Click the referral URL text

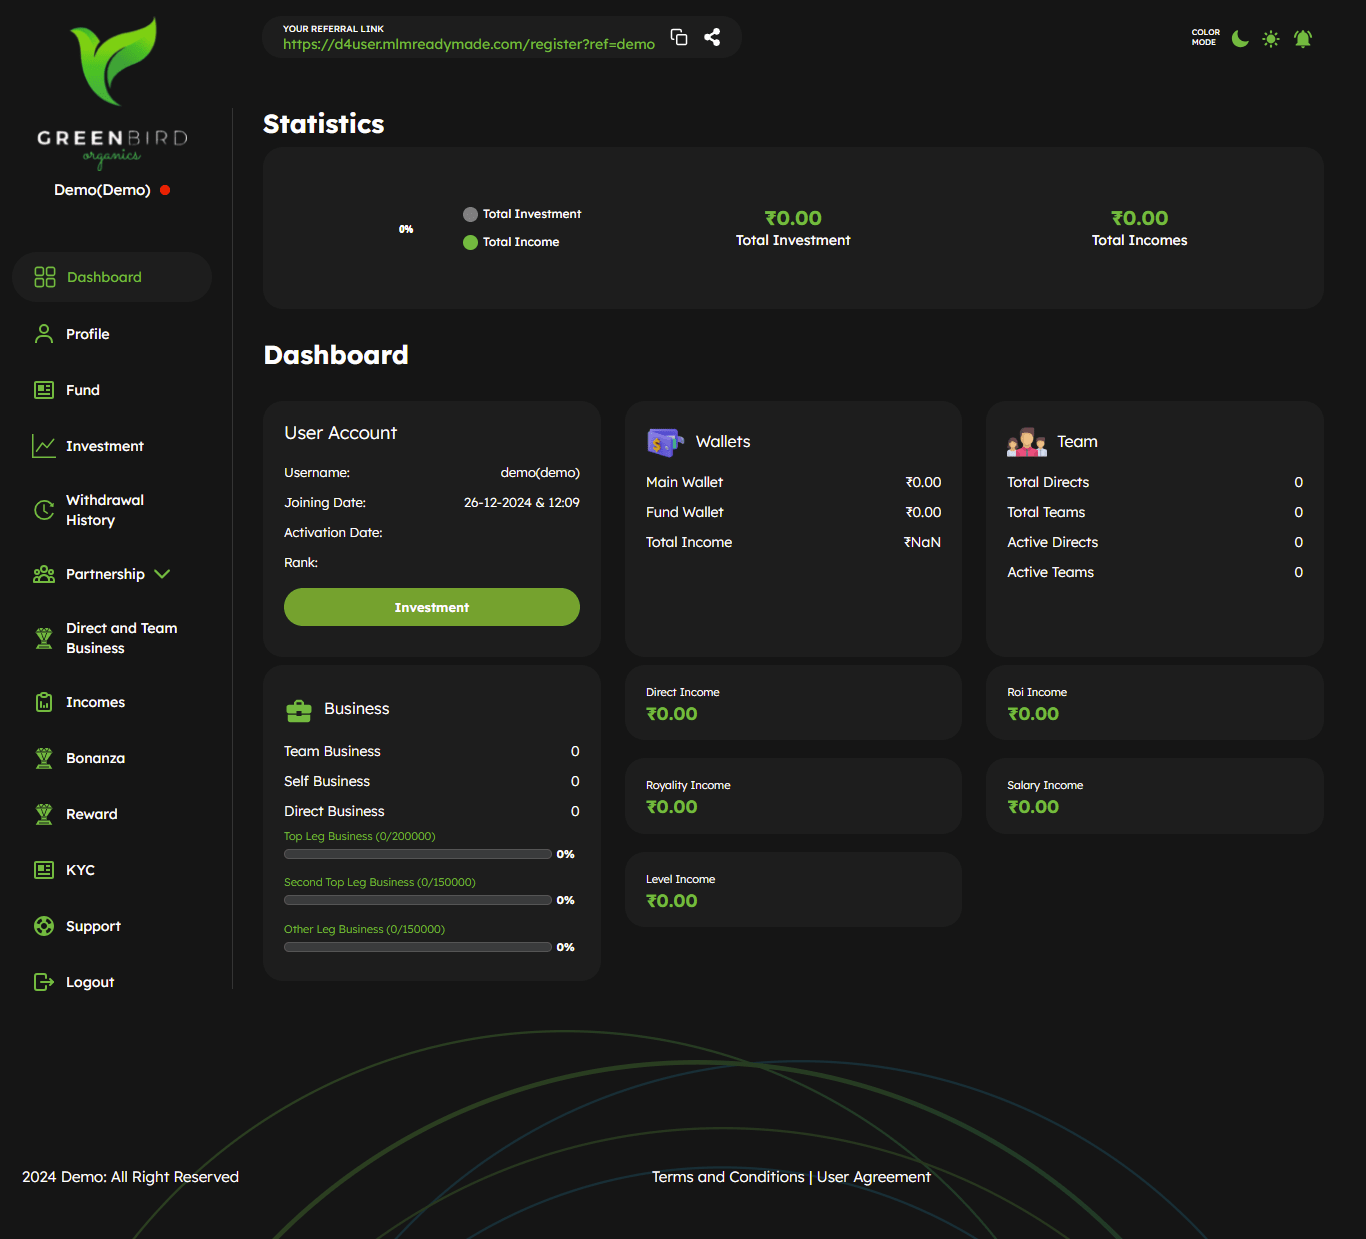pos(468,44)
